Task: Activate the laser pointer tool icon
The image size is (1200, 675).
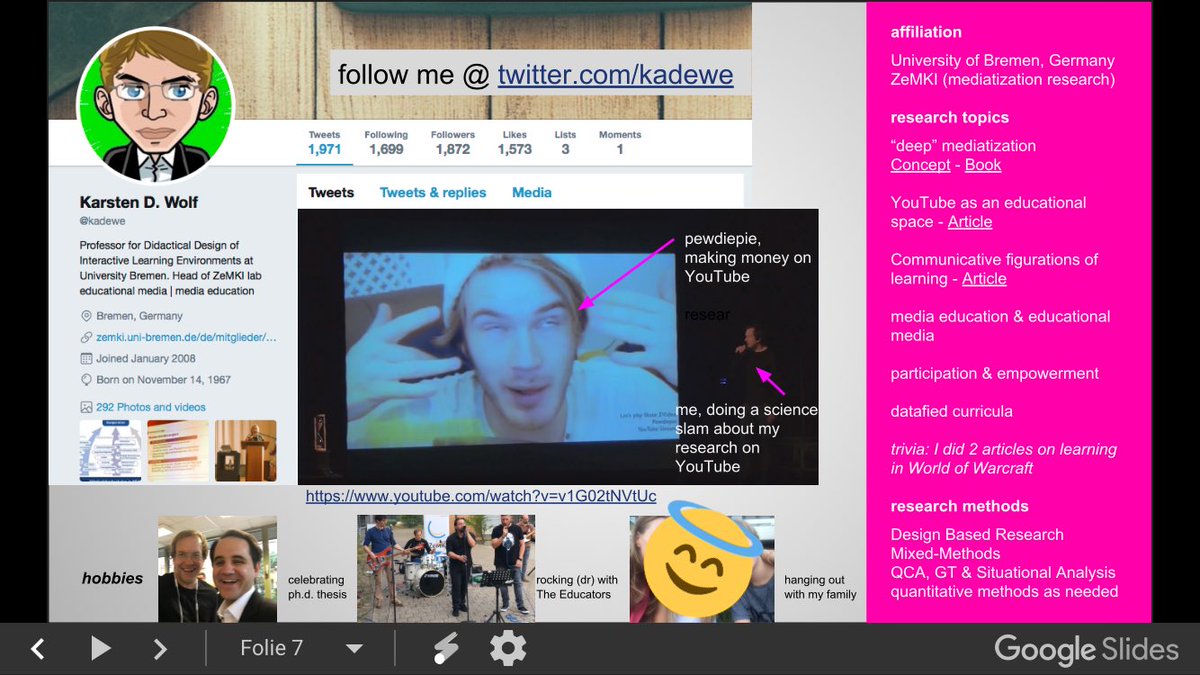Action: [446, 649]
